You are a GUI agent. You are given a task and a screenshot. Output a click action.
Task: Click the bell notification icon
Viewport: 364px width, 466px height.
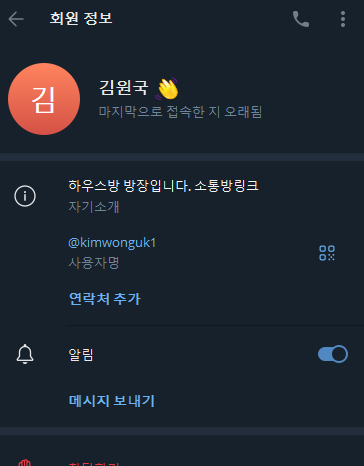pos(25,354)
